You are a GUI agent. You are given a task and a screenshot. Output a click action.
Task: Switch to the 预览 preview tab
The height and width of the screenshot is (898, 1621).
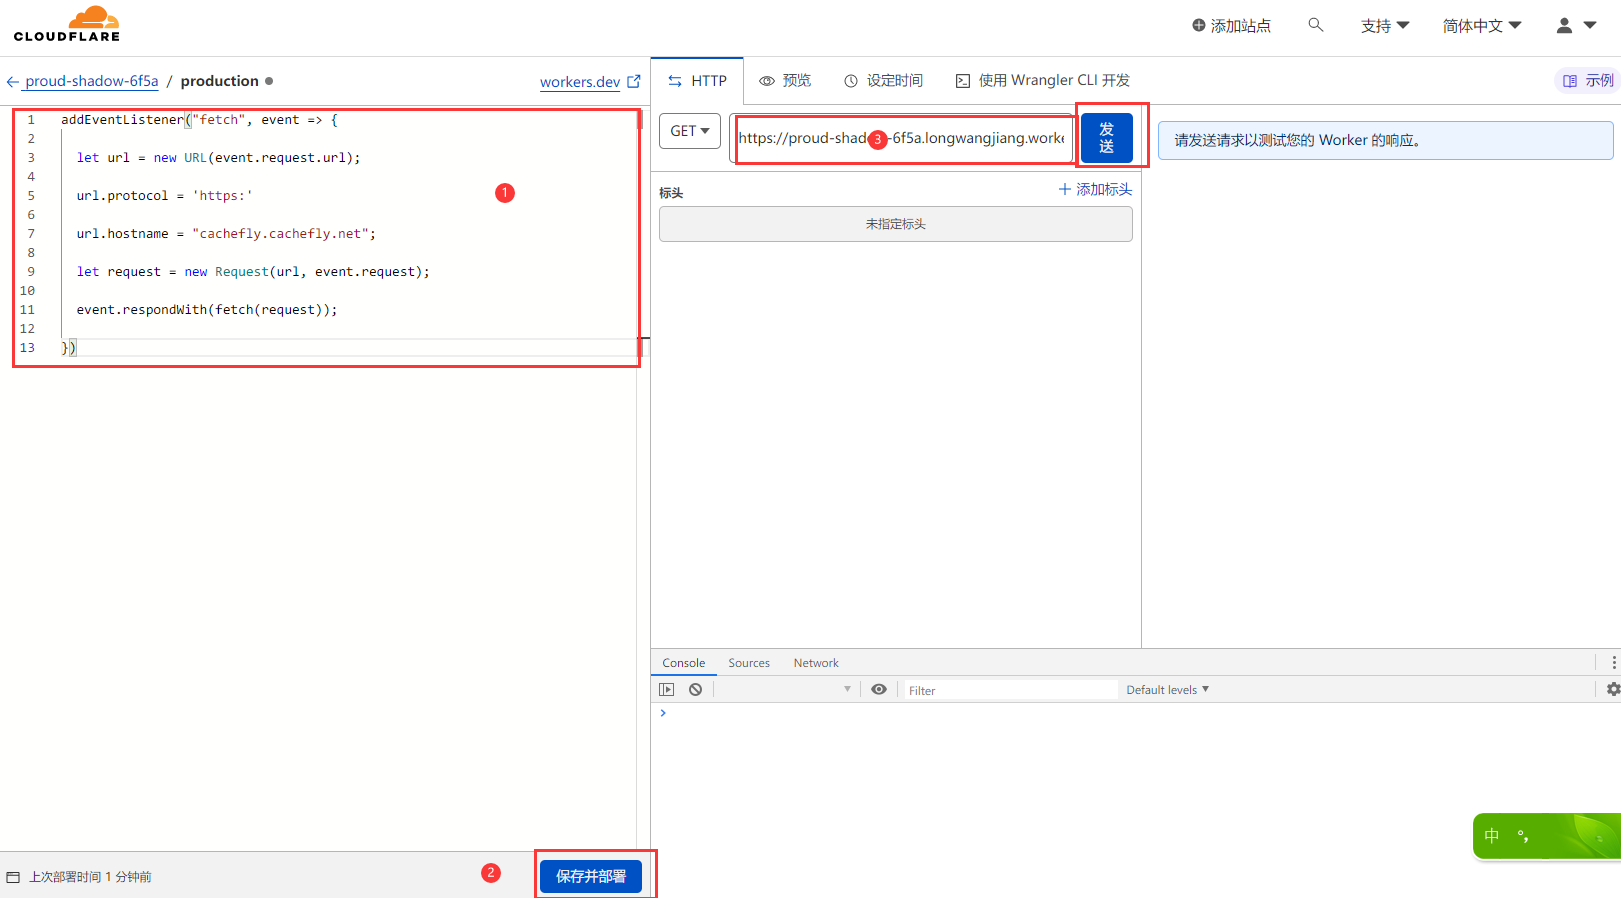click(785, 80)
